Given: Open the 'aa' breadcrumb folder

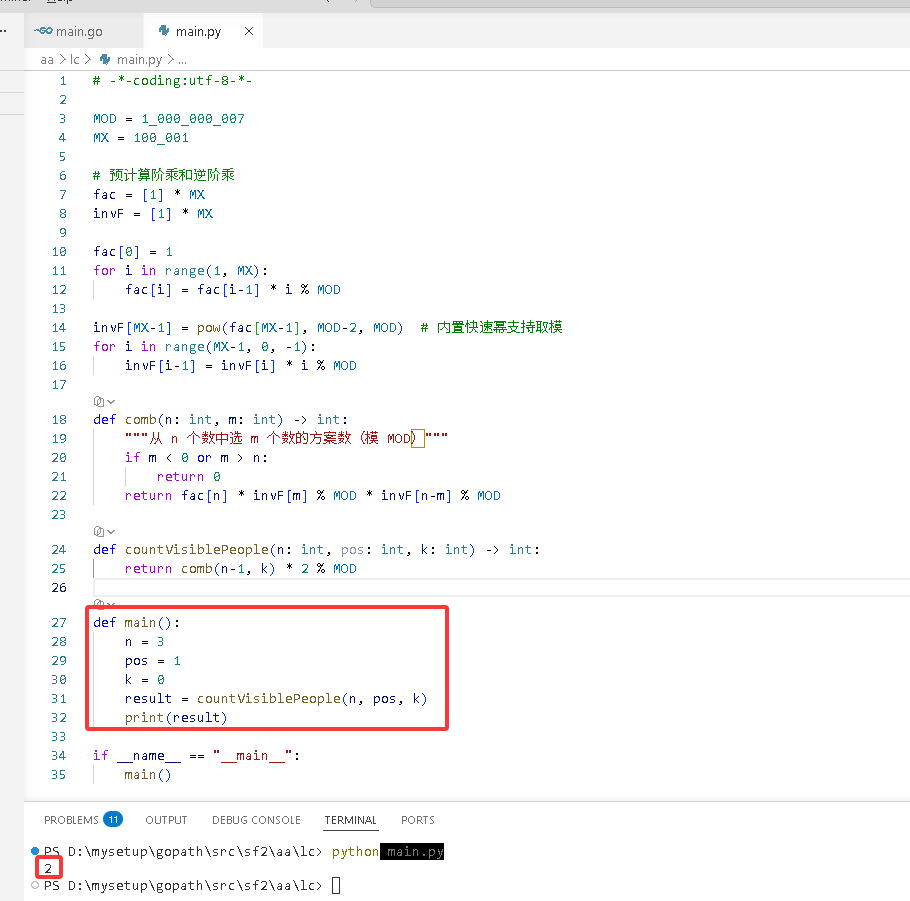Looking at the screenshot, I should [47, 60].
